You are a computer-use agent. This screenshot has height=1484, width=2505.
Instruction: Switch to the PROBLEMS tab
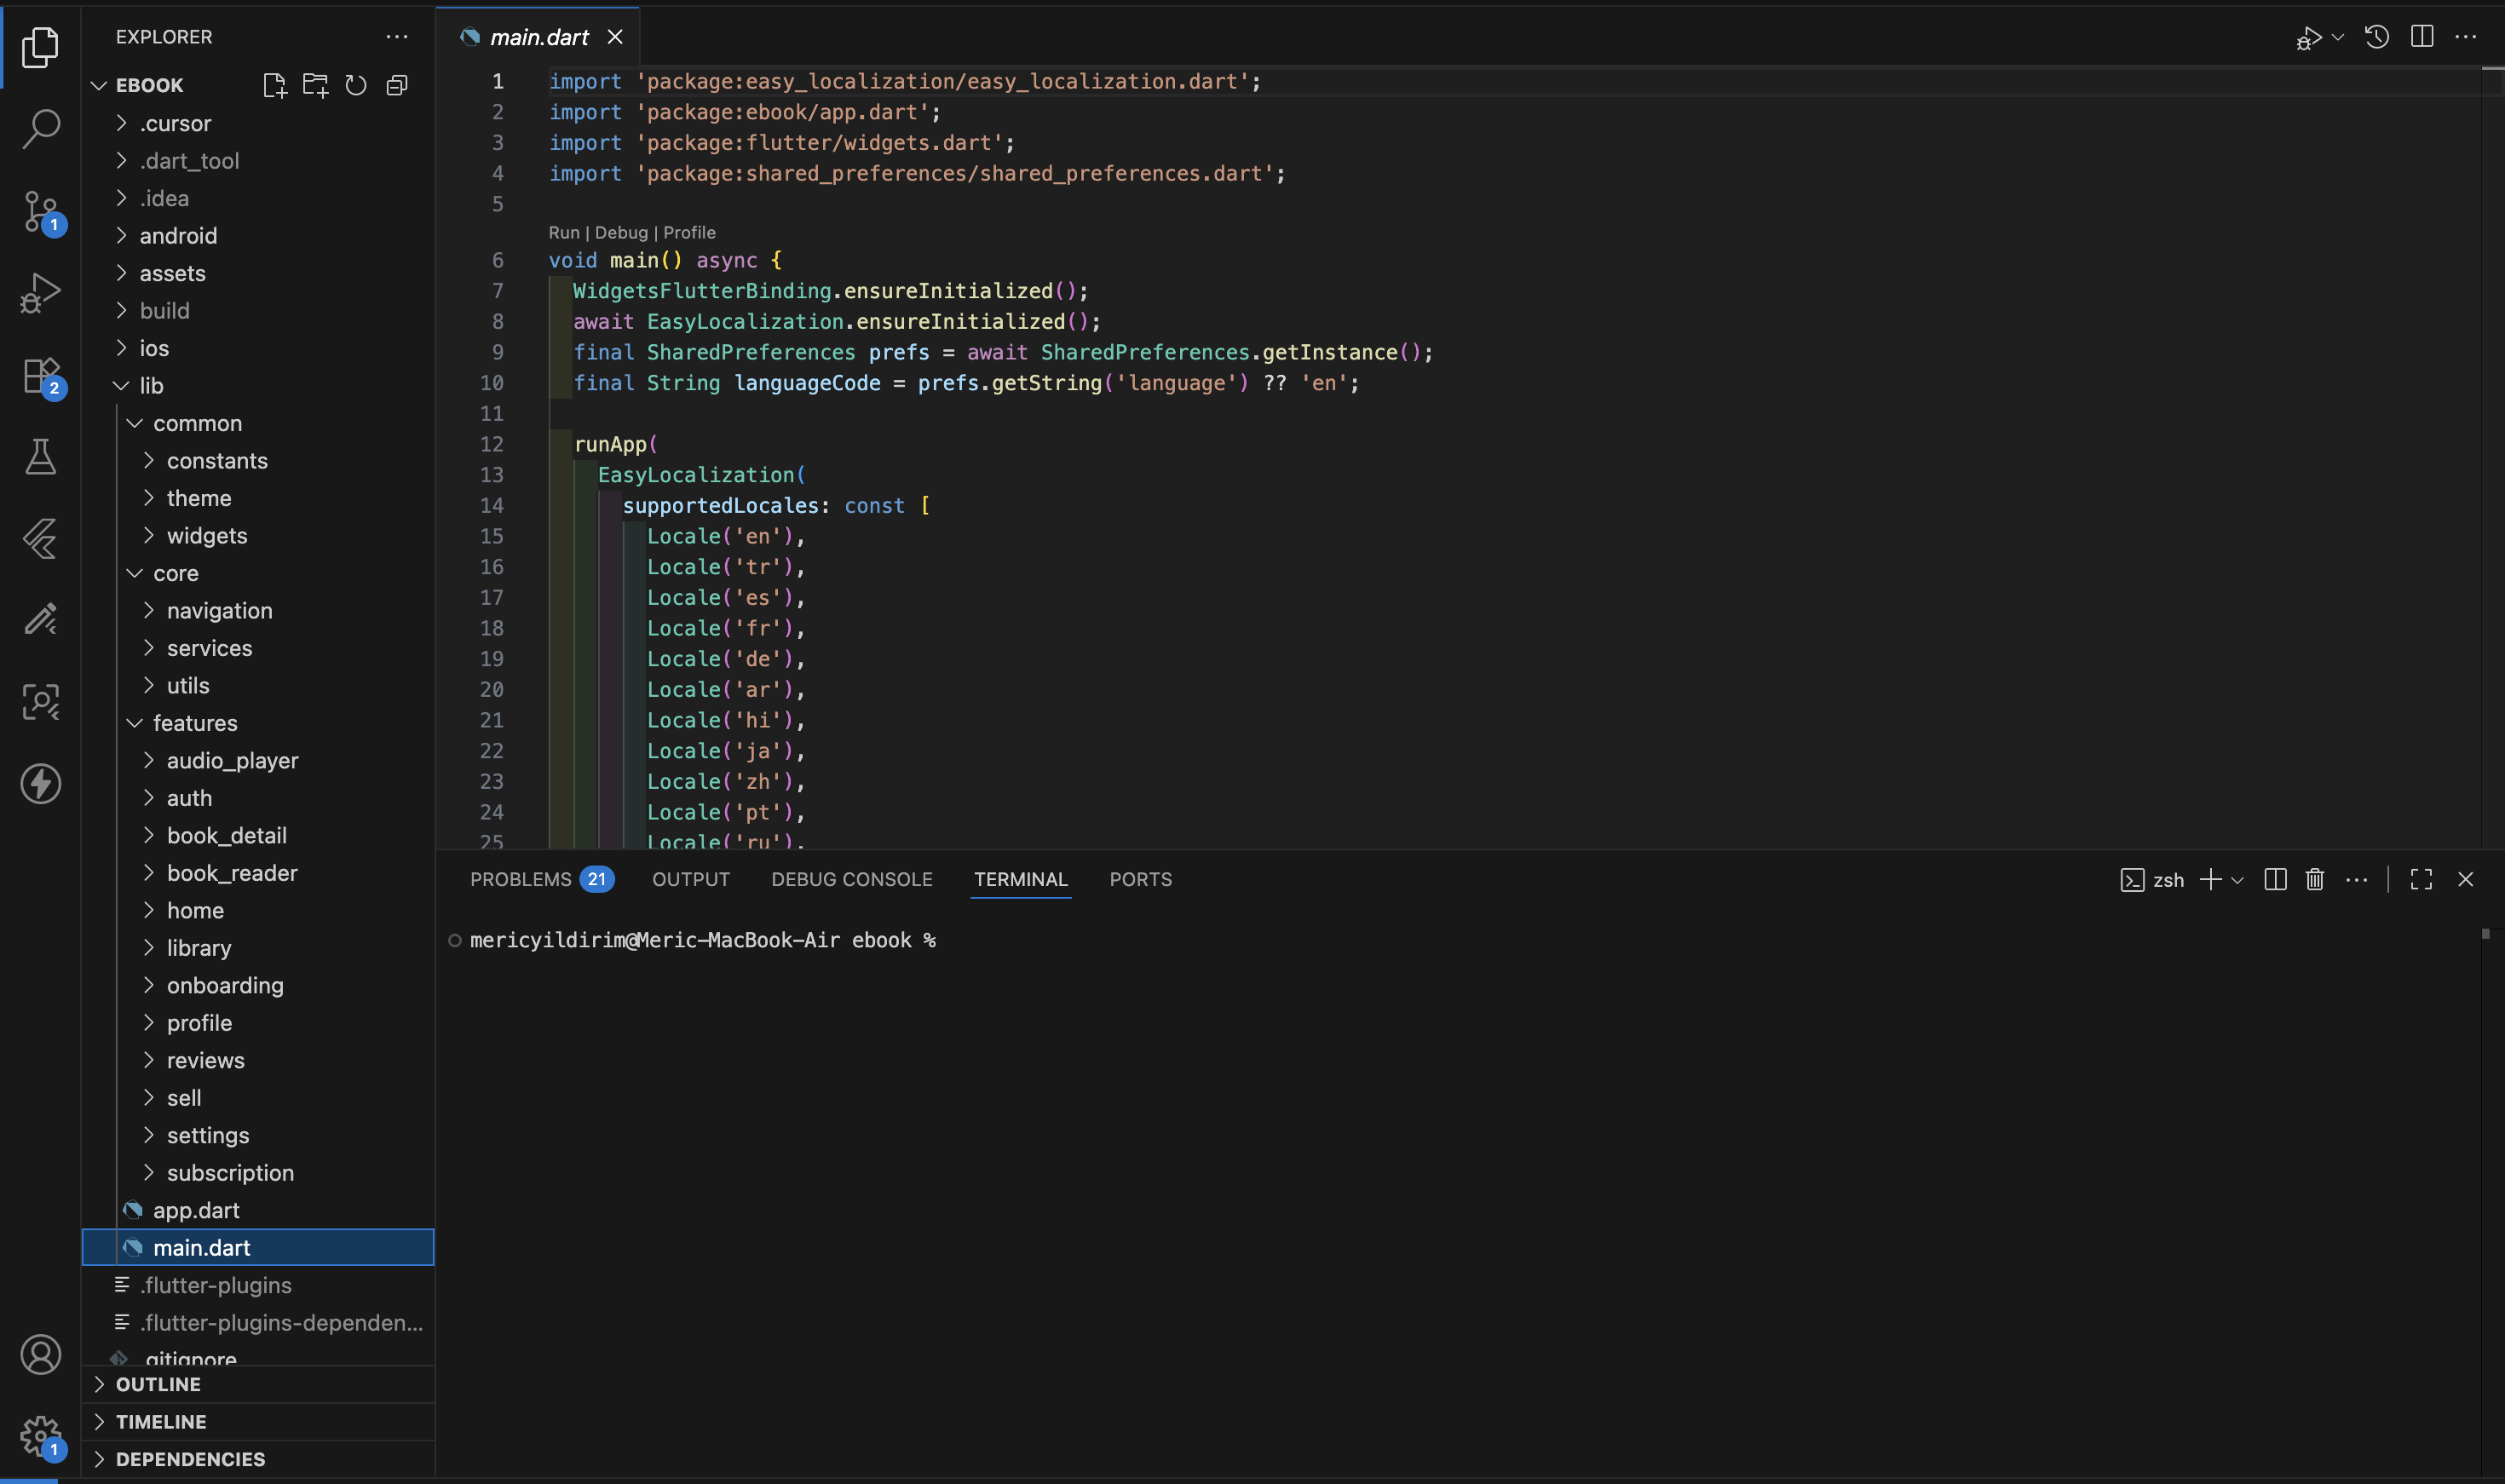[x=521, y=879]
